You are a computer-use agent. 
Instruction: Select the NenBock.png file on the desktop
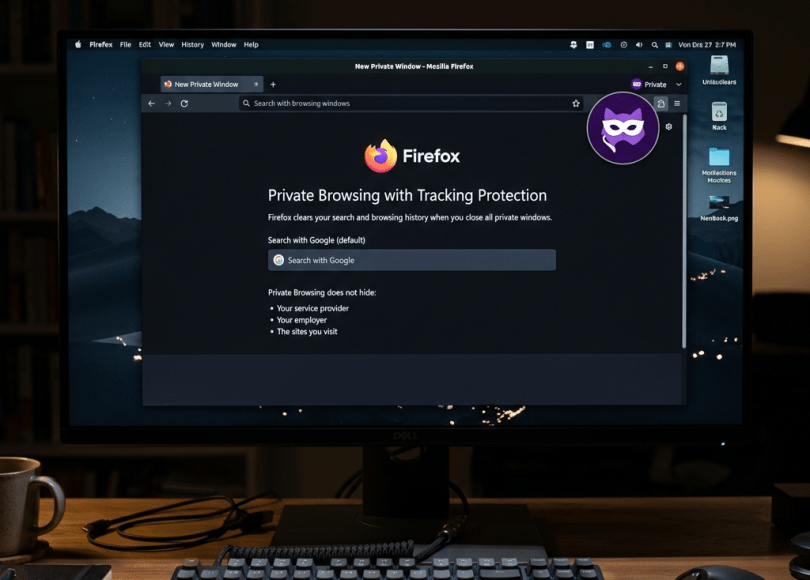click(x=719, y=208)
